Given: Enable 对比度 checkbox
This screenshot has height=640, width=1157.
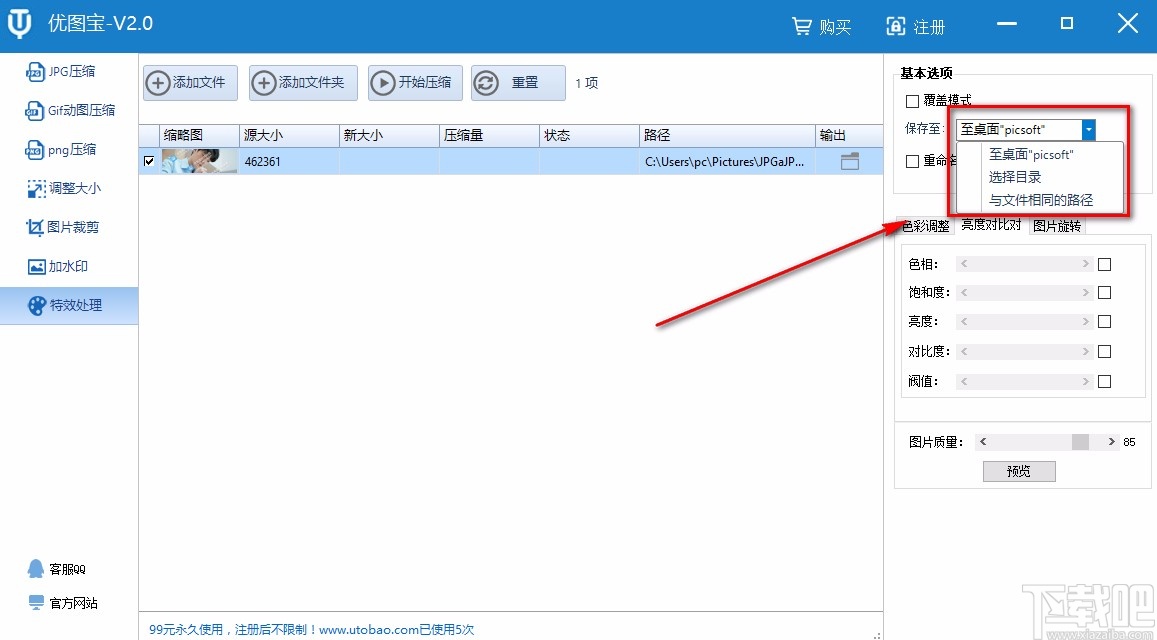Looking at the screenshot, I should click(1105, 351).
